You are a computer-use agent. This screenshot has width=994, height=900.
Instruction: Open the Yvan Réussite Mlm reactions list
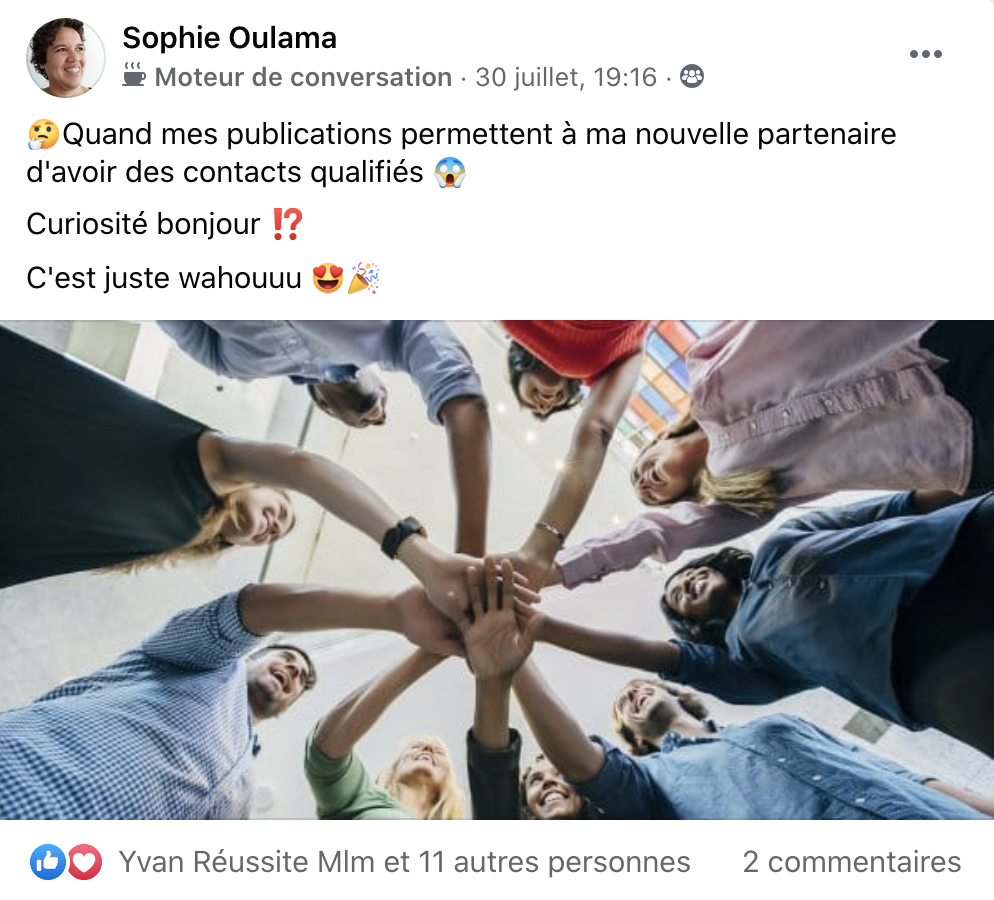(x=404, y=862)
